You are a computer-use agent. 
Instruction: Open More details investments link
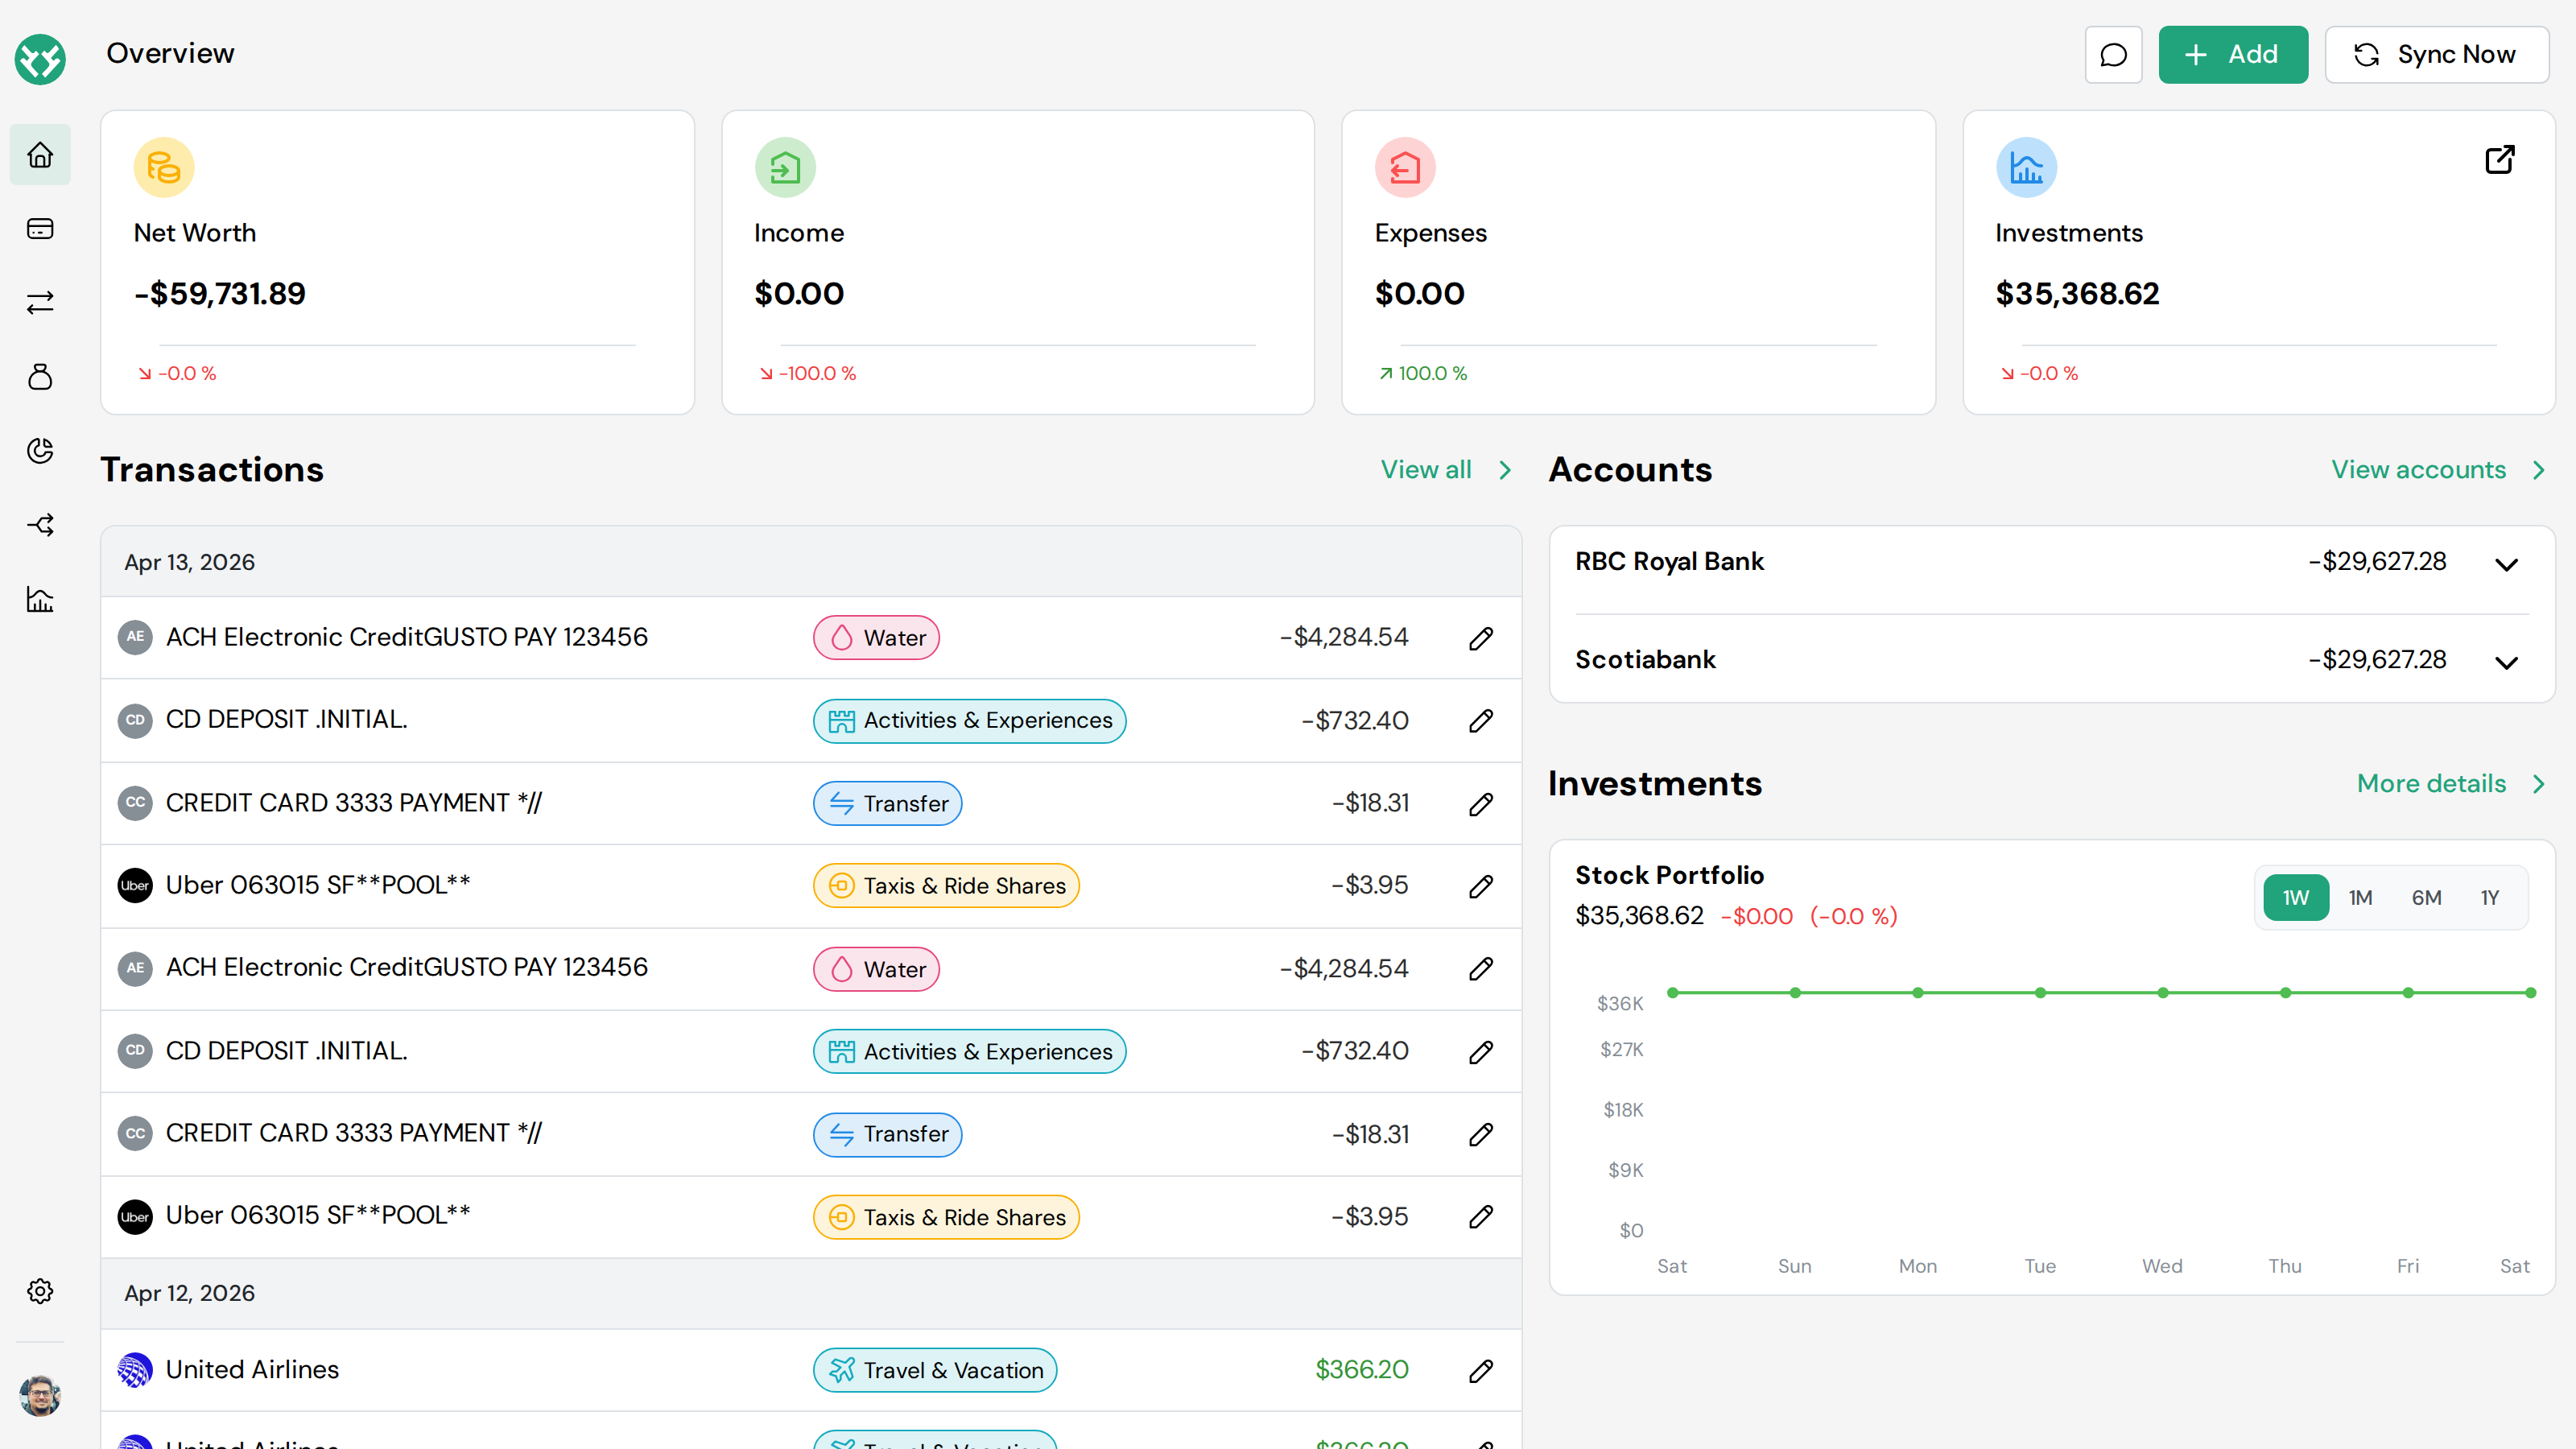(2451, 784)
